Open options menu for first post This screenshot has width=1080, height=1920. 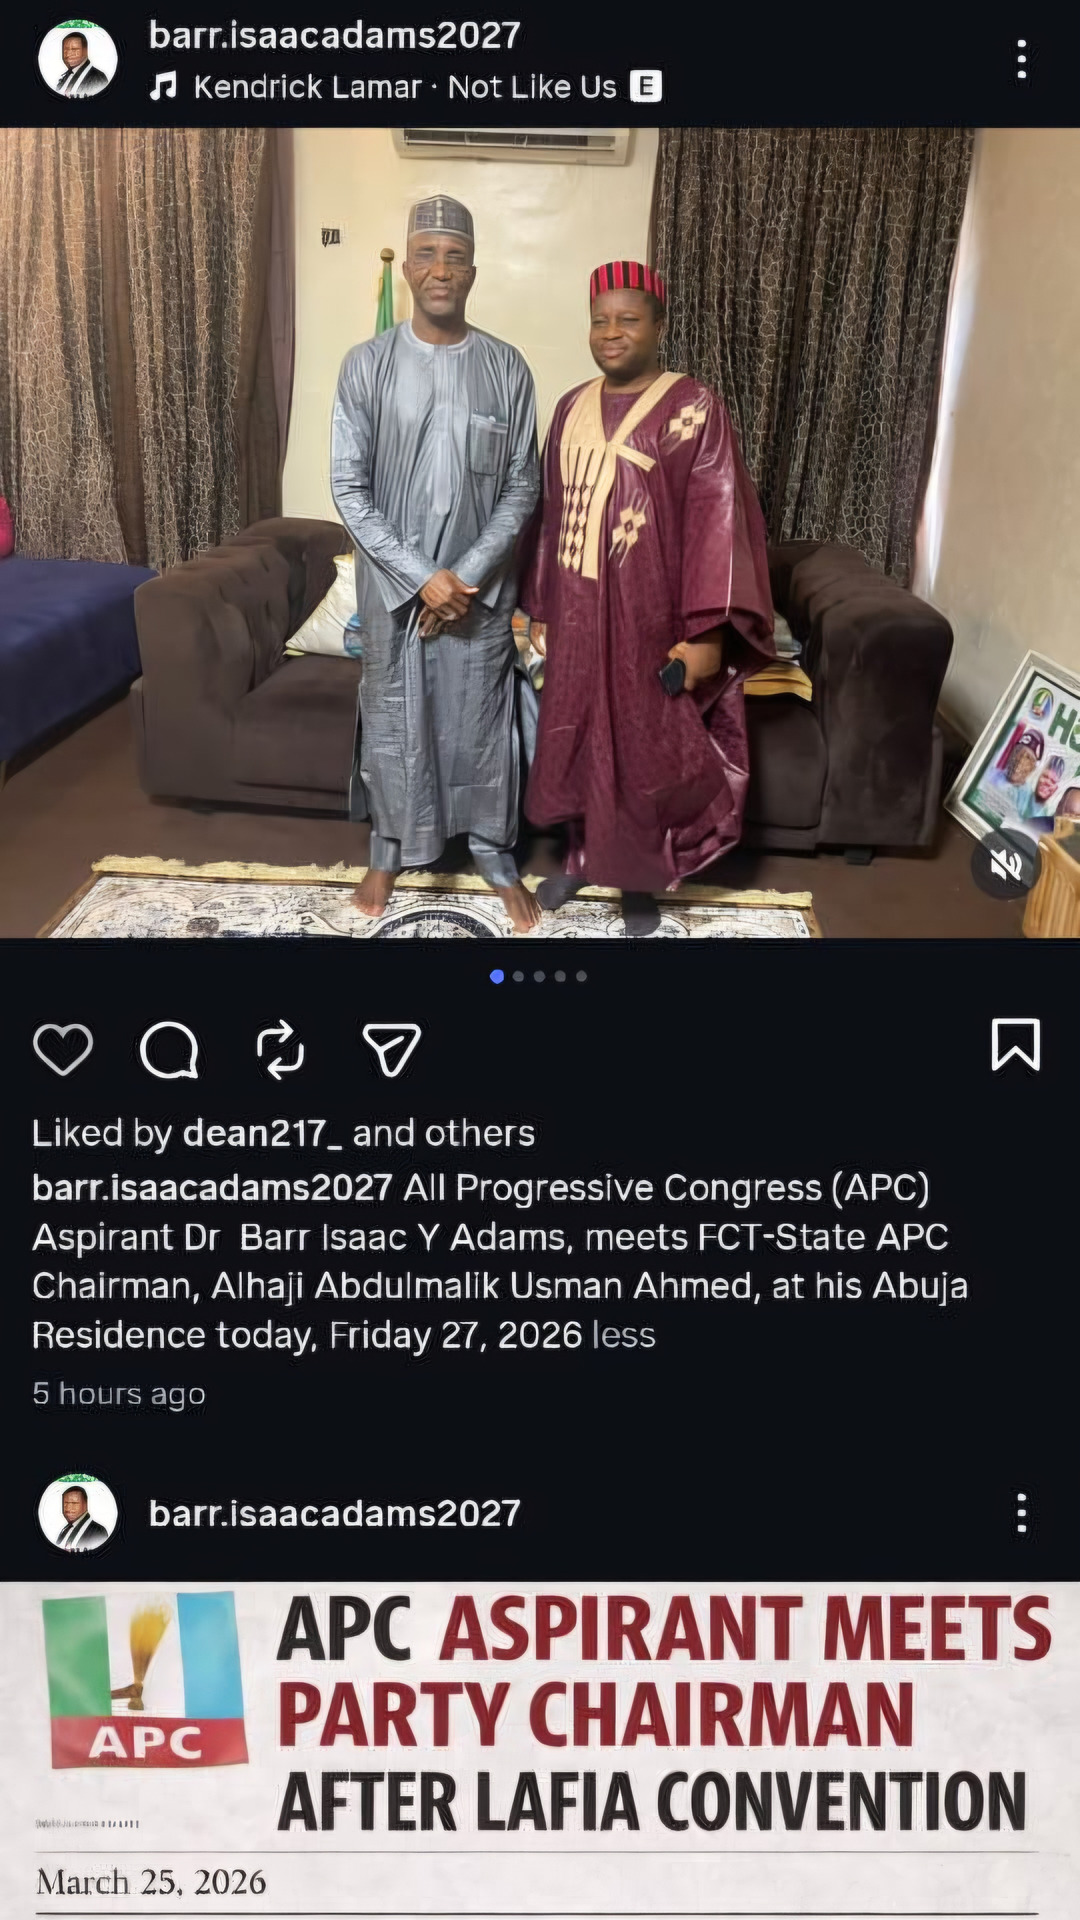click(1021, 59)
